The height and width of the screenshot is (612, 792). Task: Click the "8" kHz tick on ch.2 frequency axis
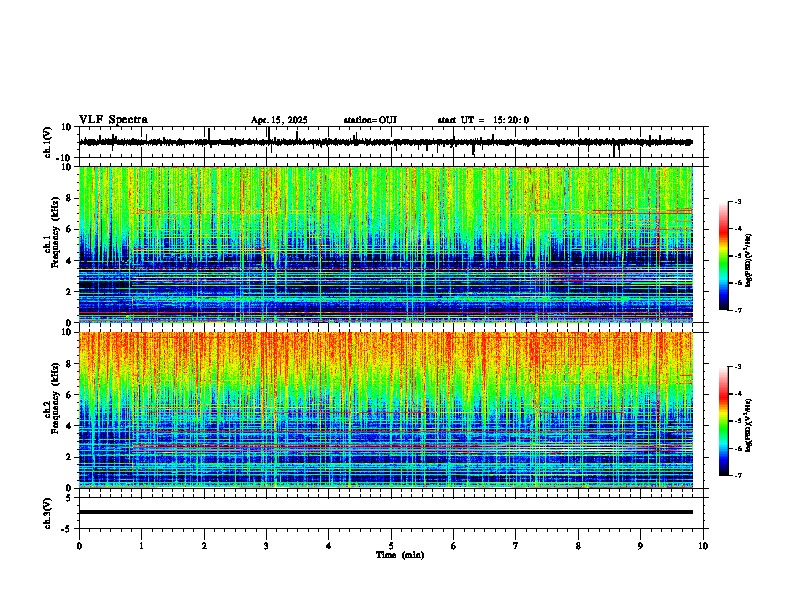70,364
